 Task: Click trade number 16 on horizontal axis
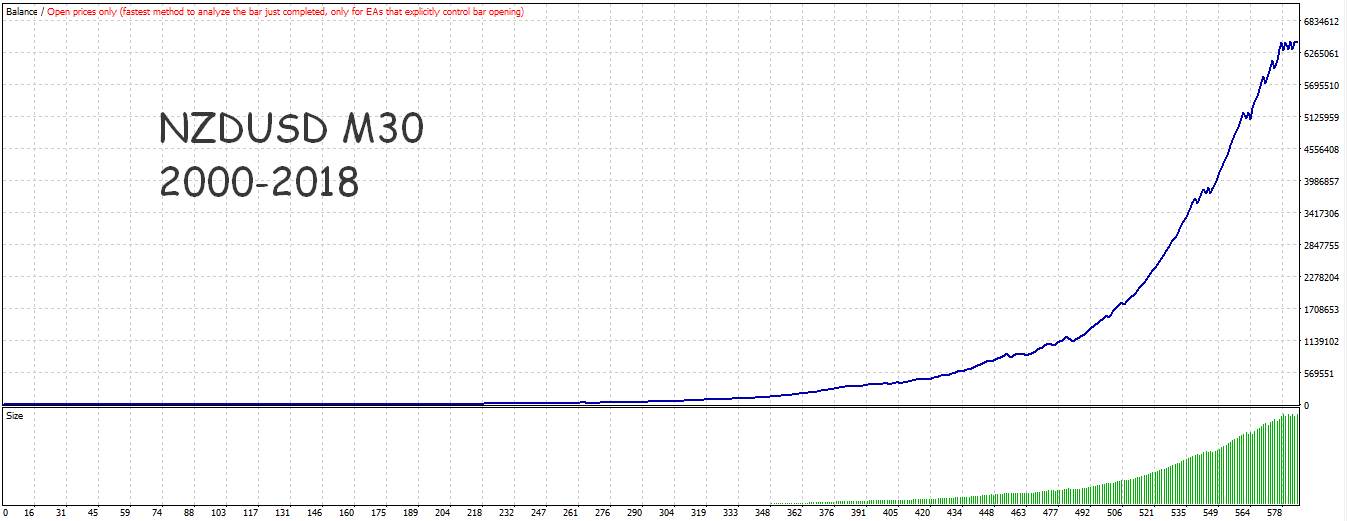click(x=29, y=513)
